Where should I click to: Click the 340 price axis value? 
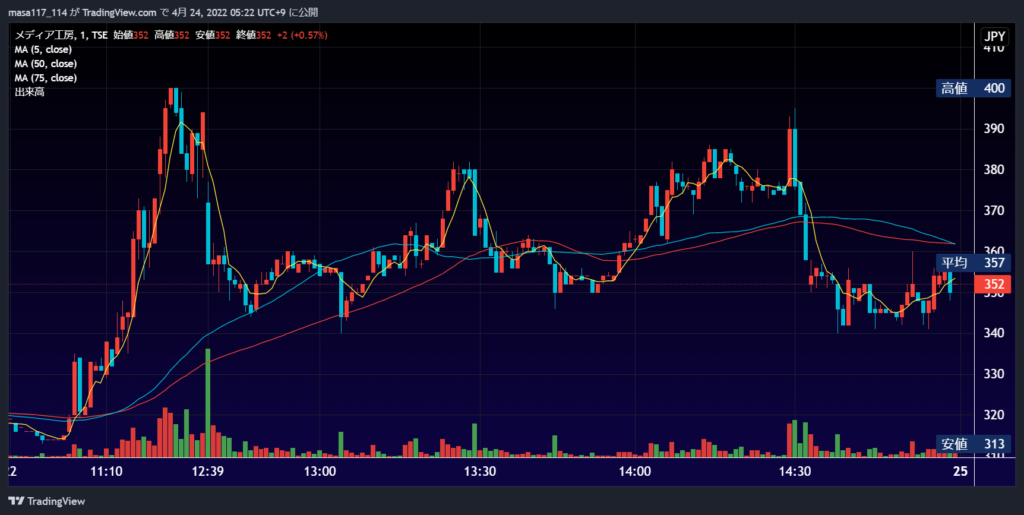pos(993,333)
